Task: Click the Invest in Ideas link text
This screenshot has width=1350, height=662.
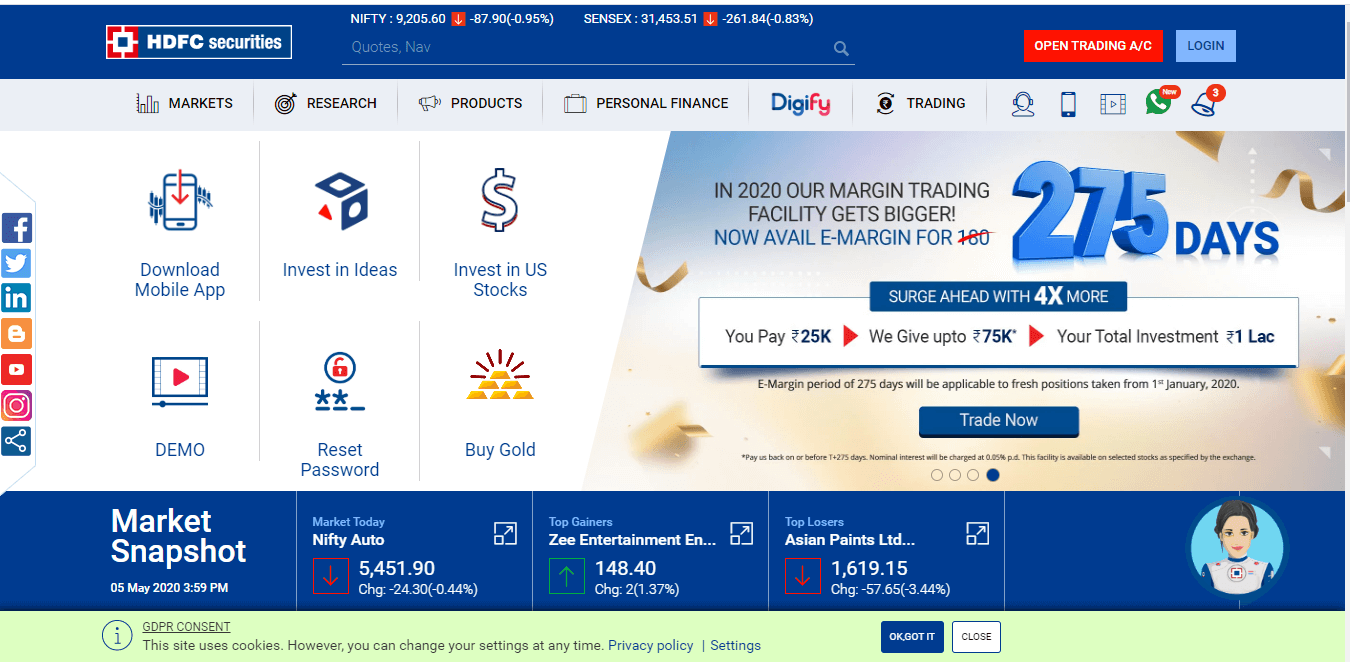Action: pos(340,270)
